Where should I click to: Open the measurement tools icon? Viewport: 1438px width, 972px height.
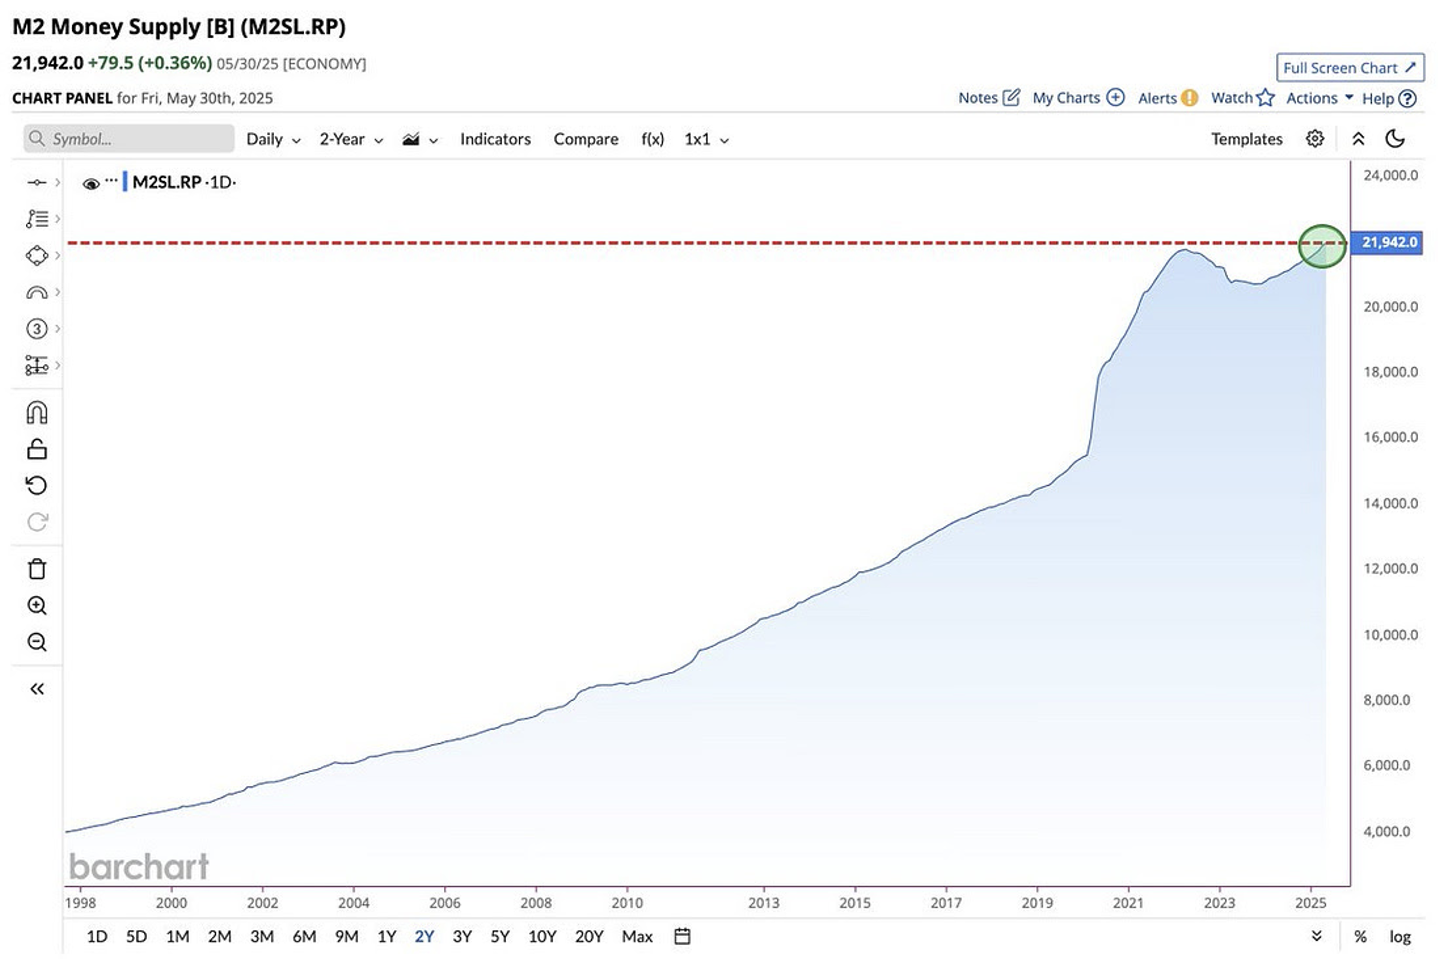(x=36, y=366)
